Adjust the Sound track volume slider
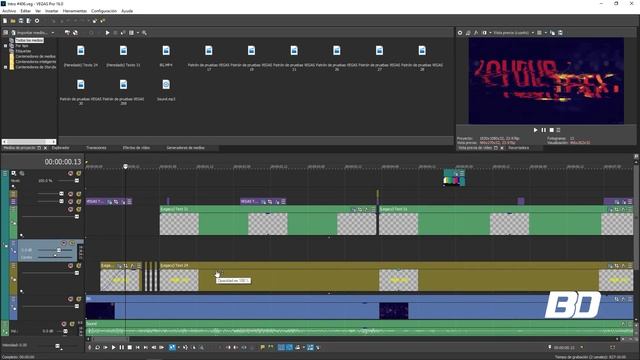The width and height of the screenshot is (640, 360). pyautogui.click(x=65, y=331)
